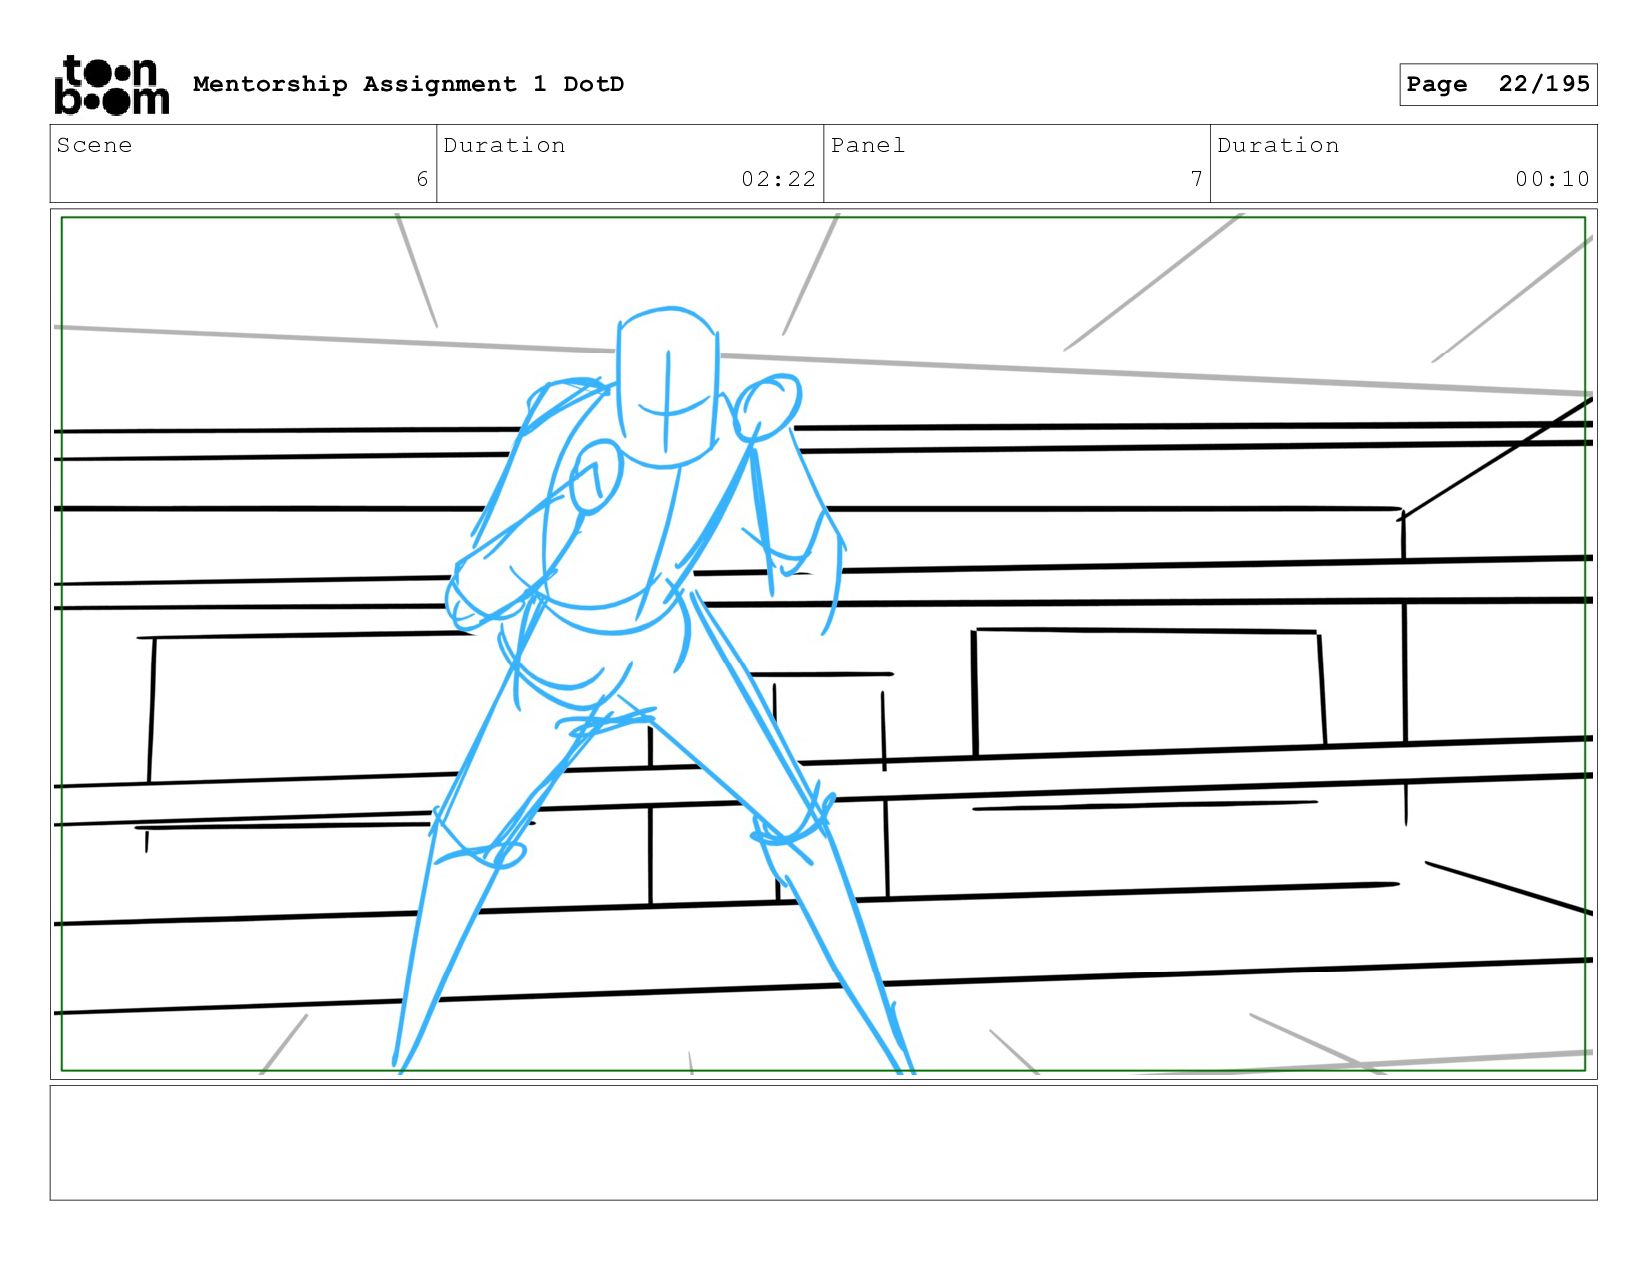Click the long gray horizon line above the ropes

[1100, 370]
